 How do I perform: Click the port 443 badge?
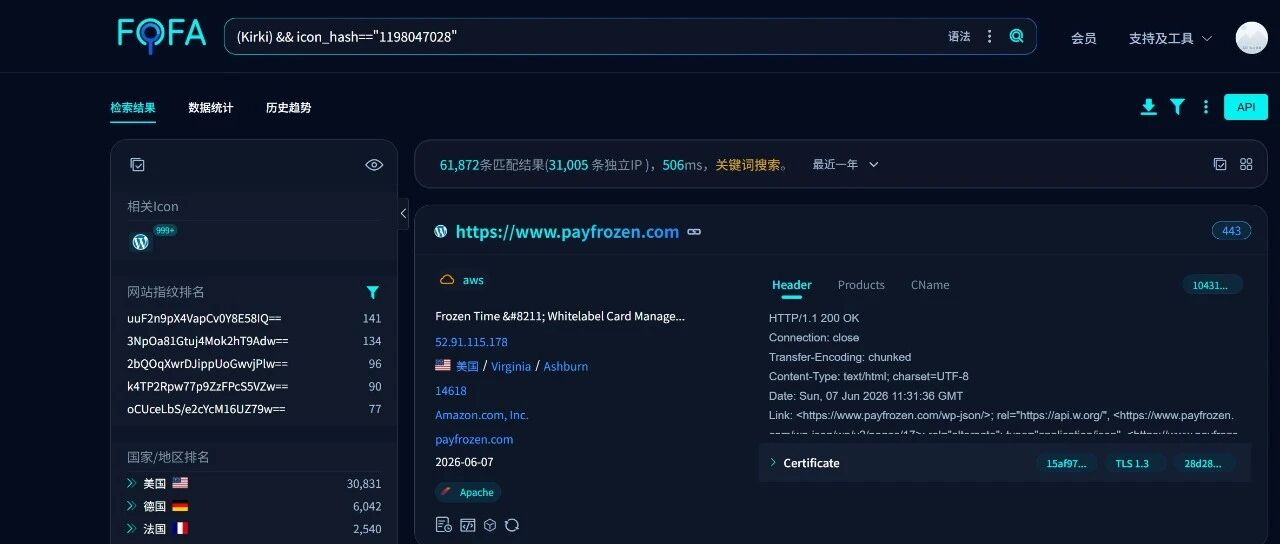tap(1231, 231)
